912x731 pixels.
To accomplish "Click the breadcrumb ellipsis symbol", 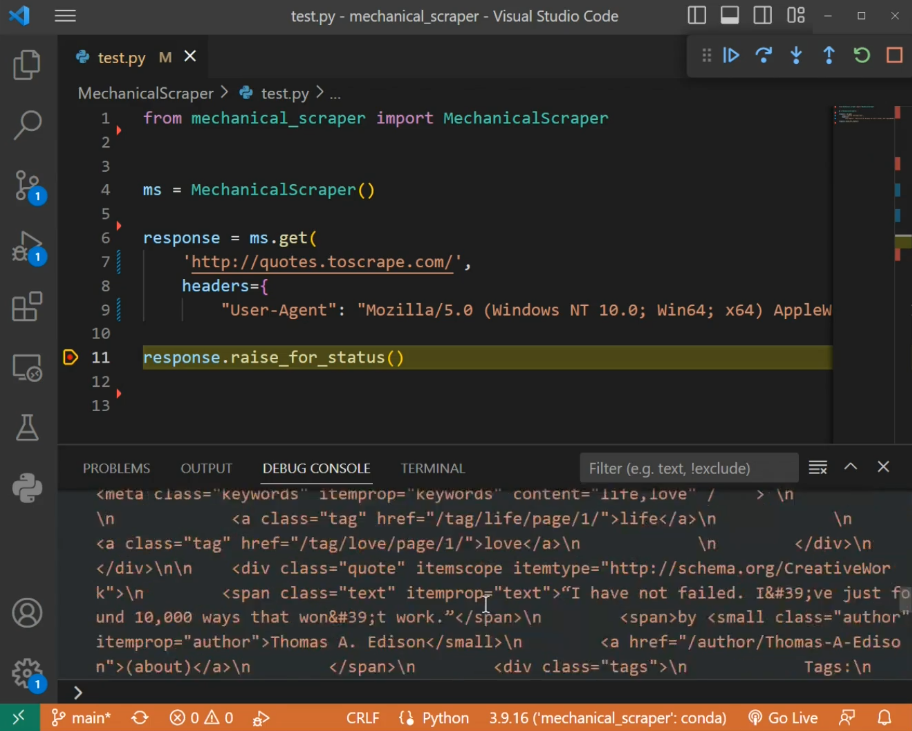I will [x=335, y=94].
